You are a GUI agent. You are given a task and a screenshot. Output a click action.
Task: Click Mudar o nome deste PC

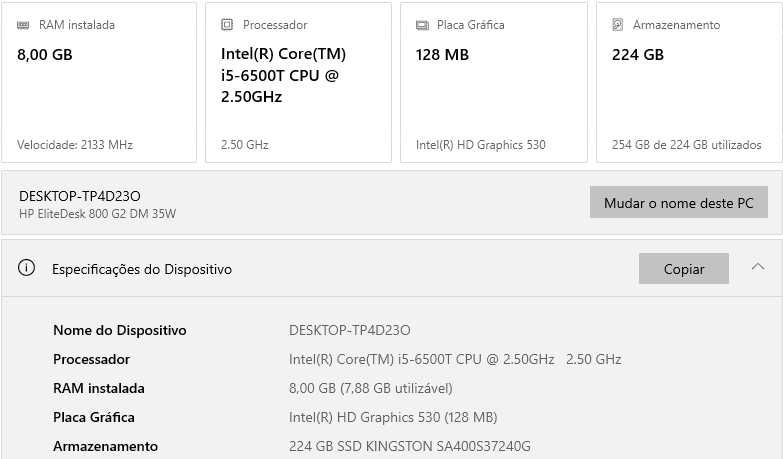678,203
